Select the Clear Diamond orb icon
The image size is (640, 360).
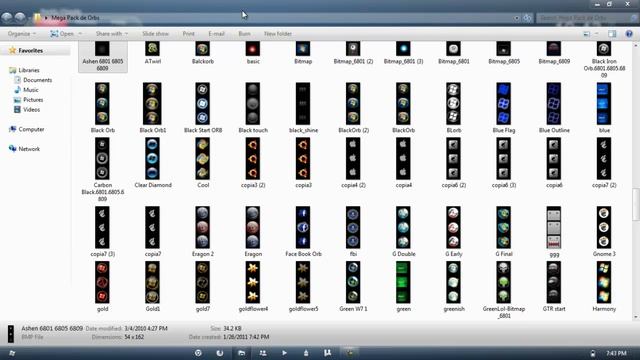click(152, 158)
